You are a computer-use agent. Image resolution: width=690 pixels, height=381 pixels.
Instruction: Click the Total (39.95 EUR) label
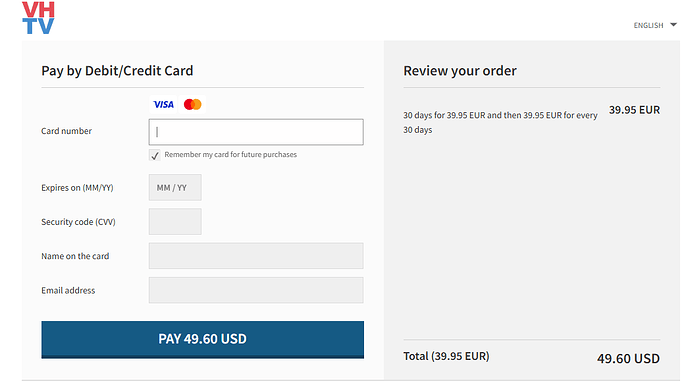pyautogui.click(x=446, y=356)
